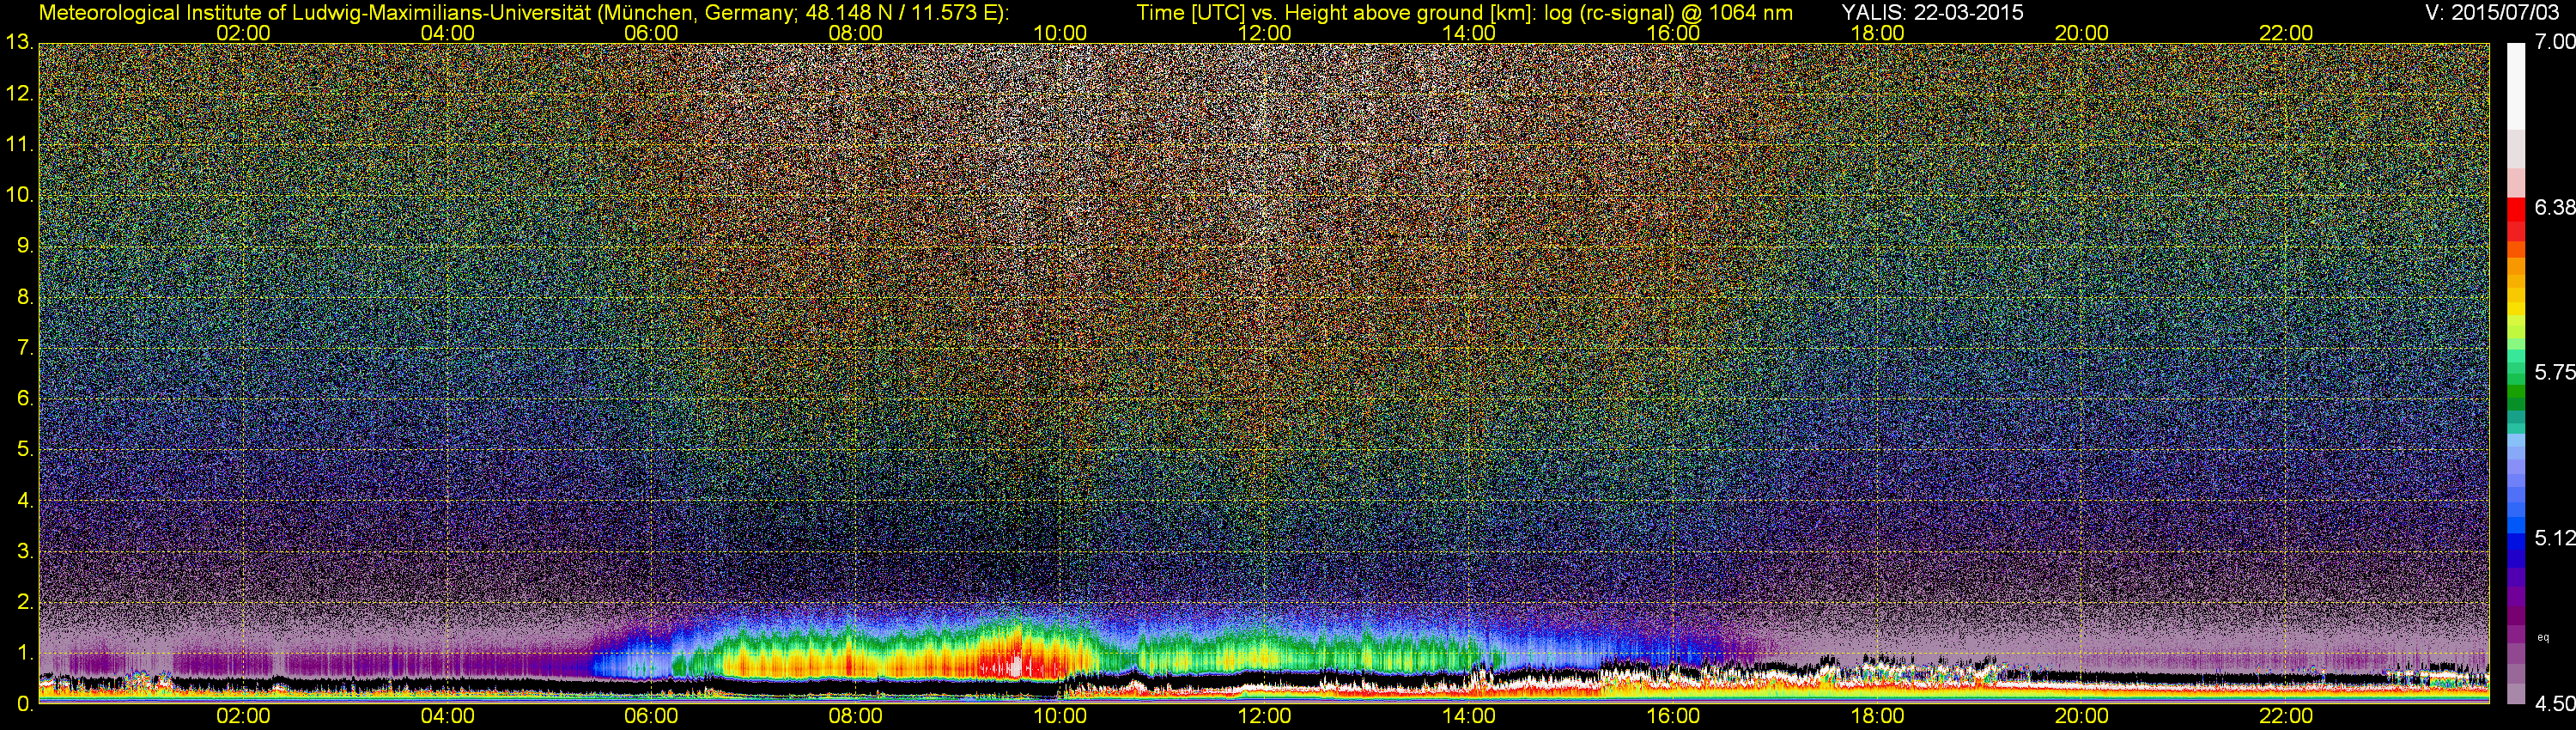Select the 20:00 label on the bottom axis

(x=2082, y=717)
